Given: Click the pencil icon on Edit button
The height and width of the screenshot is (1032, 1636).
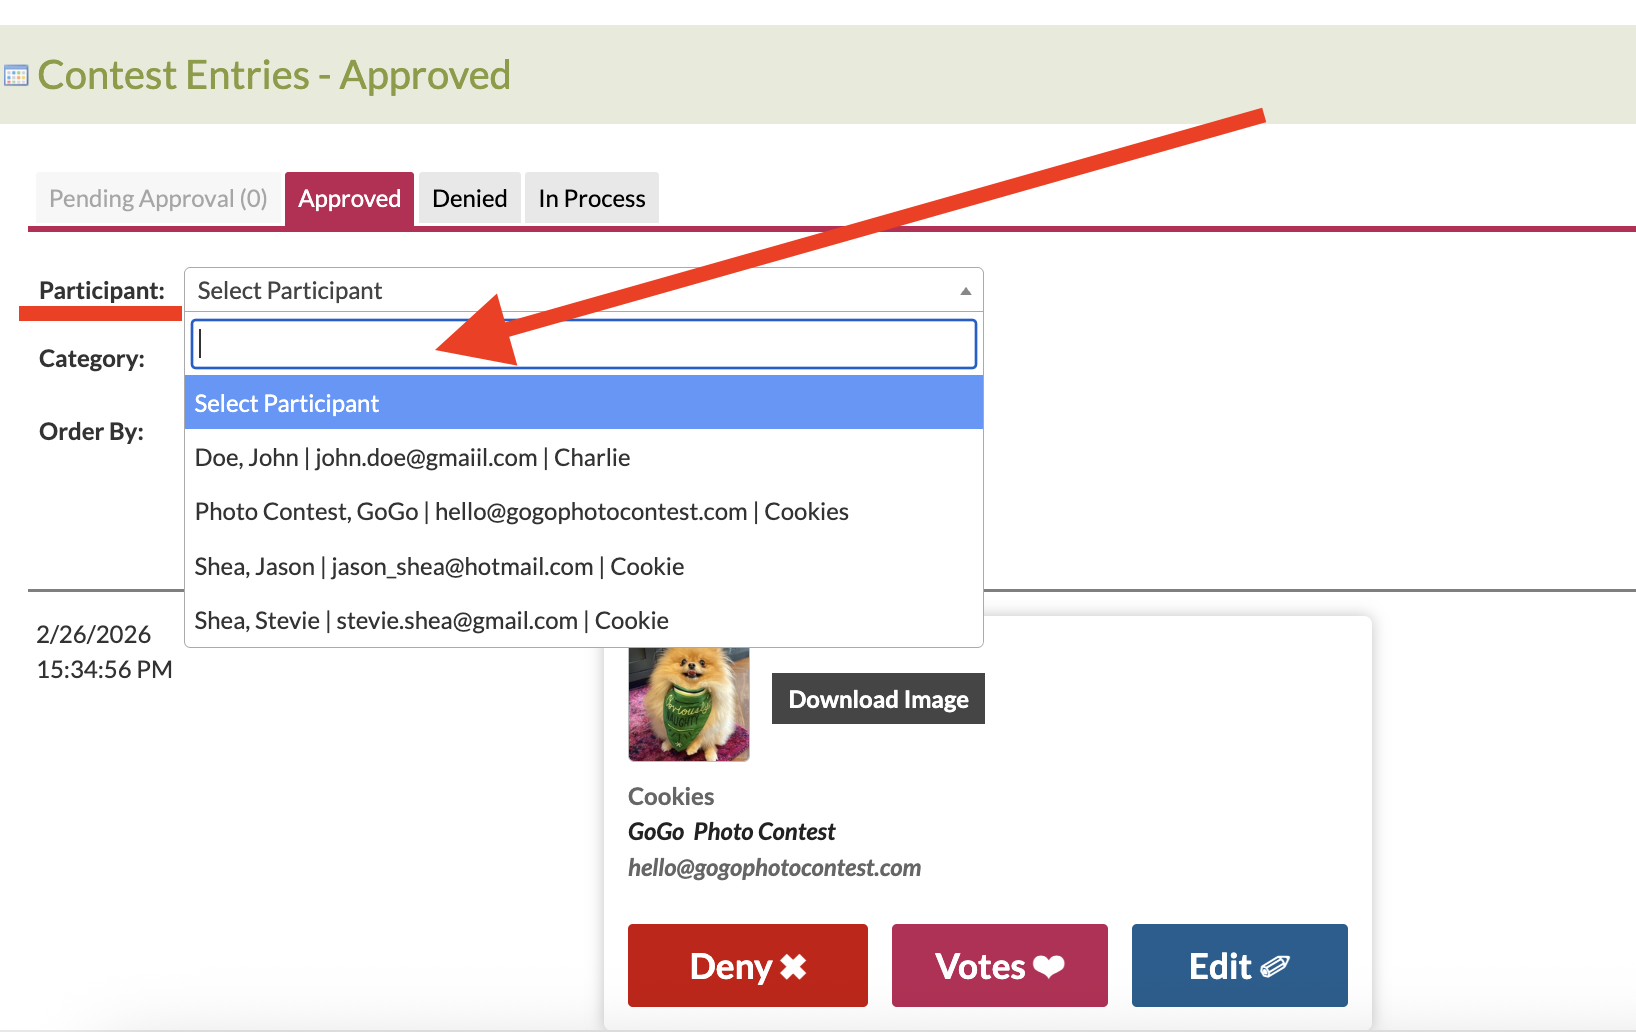Looking at the screenshot, I should tap(1275, 966).
